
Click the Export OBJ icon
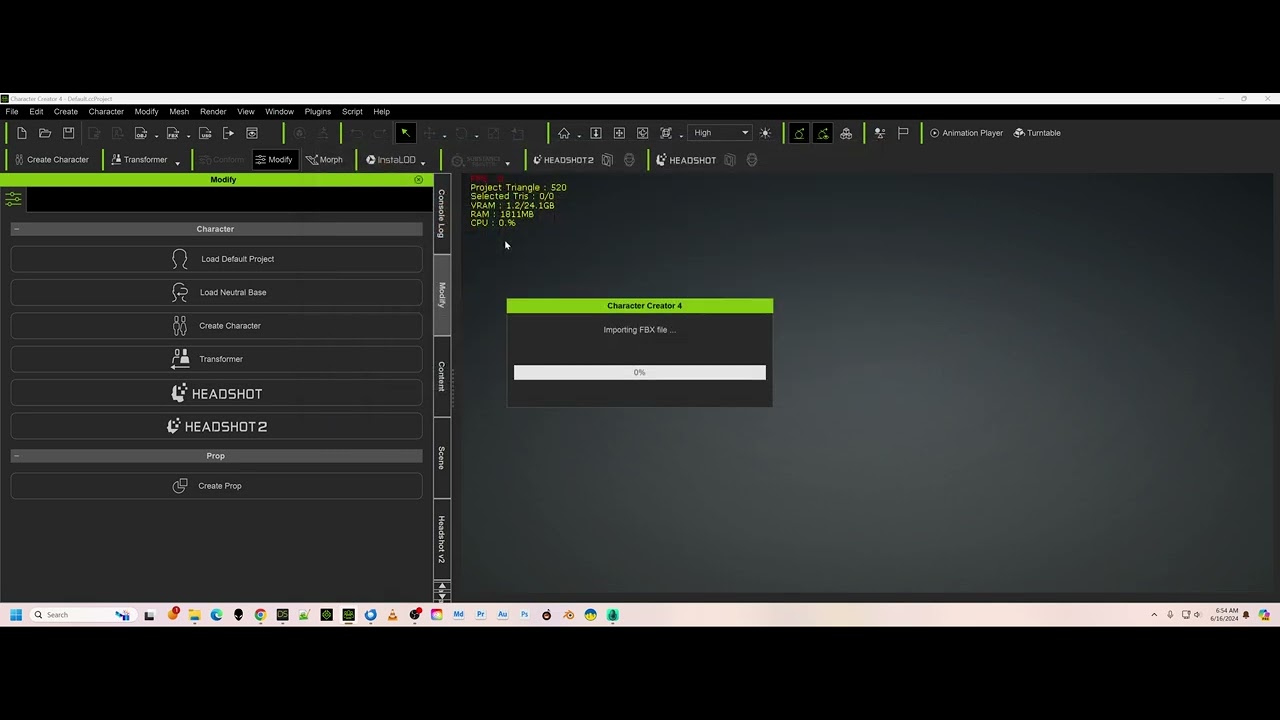pos(141,133)
